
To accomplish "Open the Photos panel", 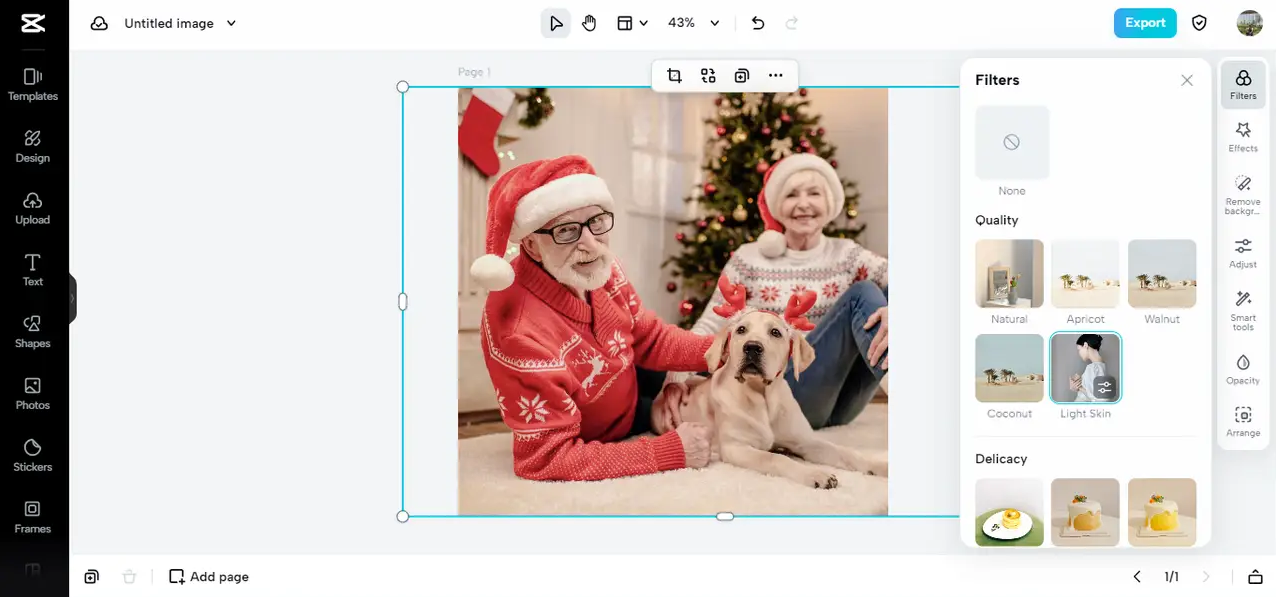I will click(x=33, y=394).
